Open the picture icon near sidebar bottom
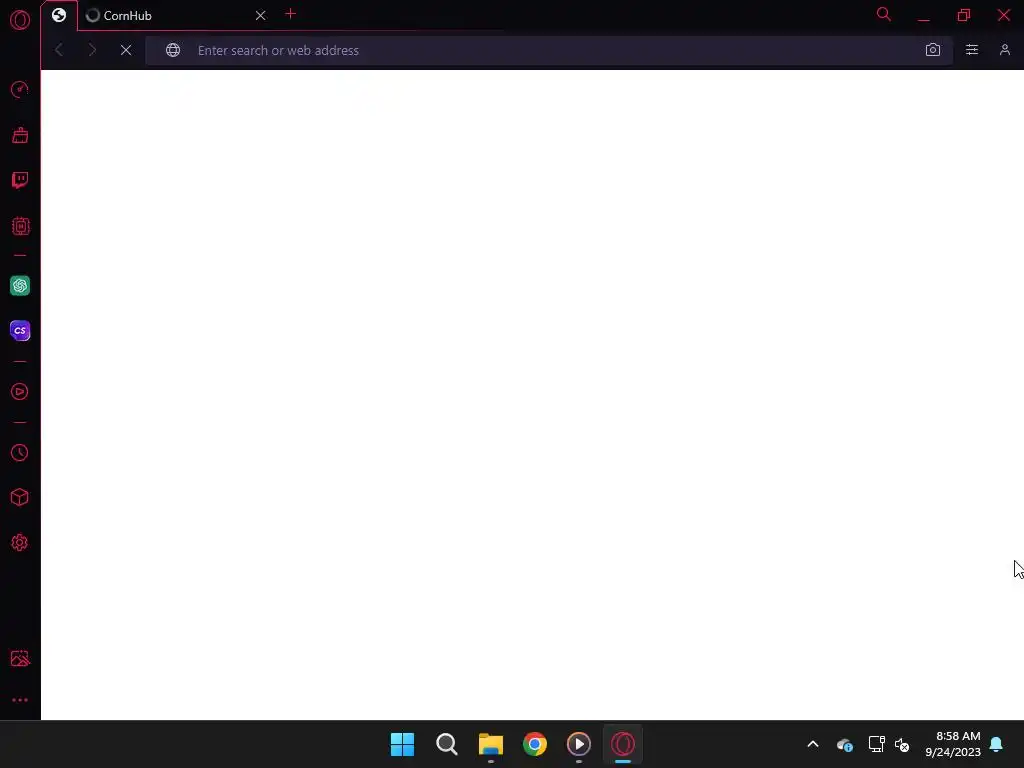1024x768 pixels. [20, 658]
